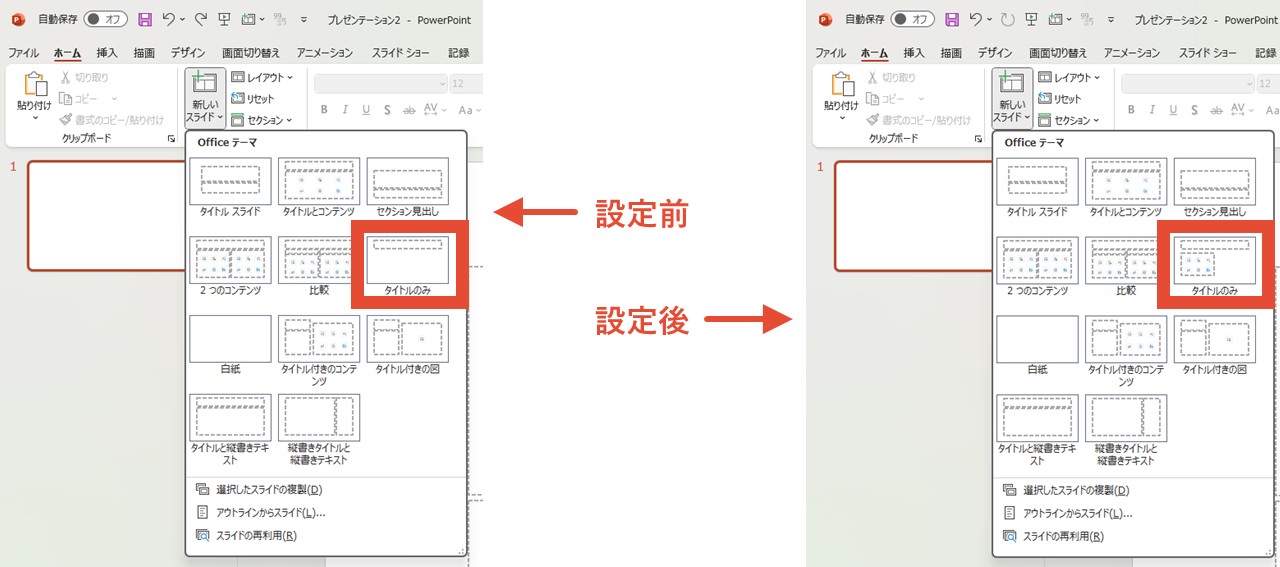Select 白紙 layout in left gallery
1280x567 pixels.
click(230, 345)
